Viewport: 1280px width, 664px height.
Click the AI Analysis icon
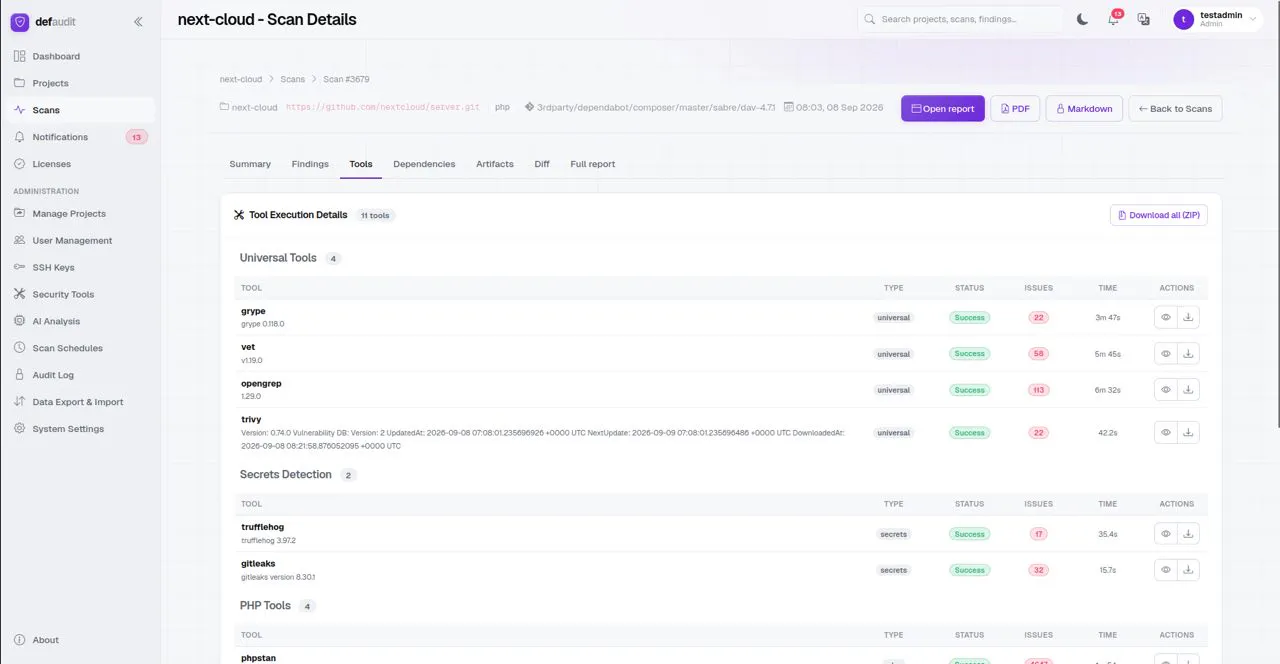[20, 321]
